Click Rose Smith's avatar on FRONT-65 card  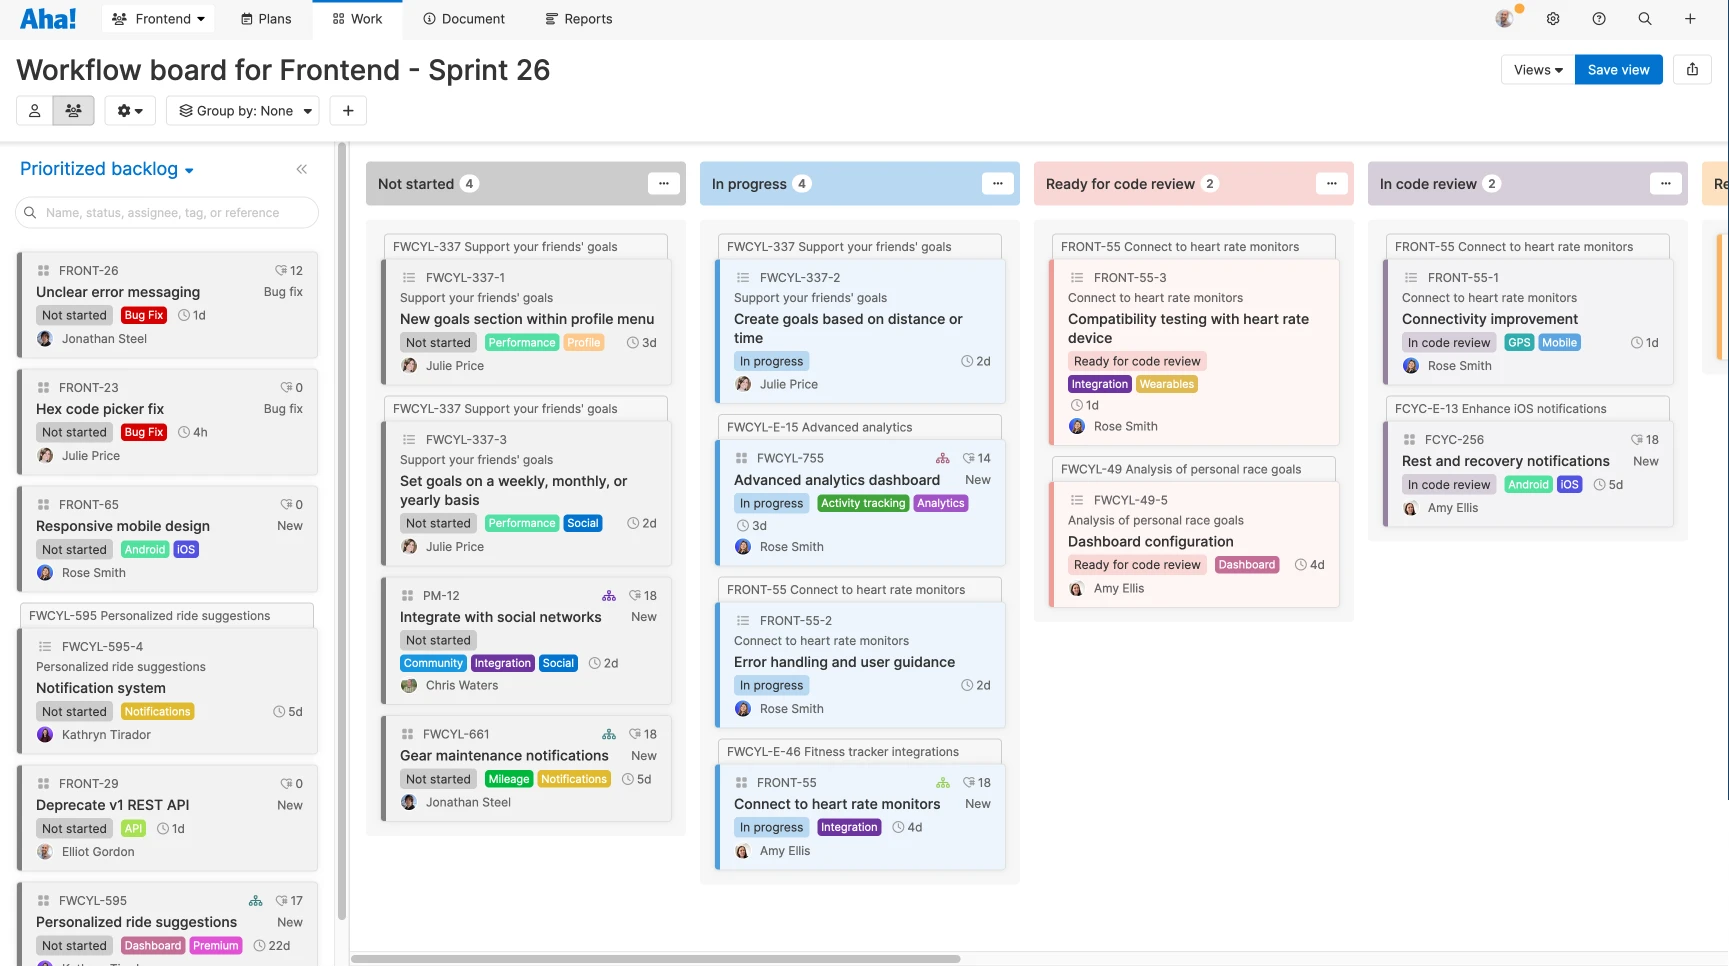(45, 572)
